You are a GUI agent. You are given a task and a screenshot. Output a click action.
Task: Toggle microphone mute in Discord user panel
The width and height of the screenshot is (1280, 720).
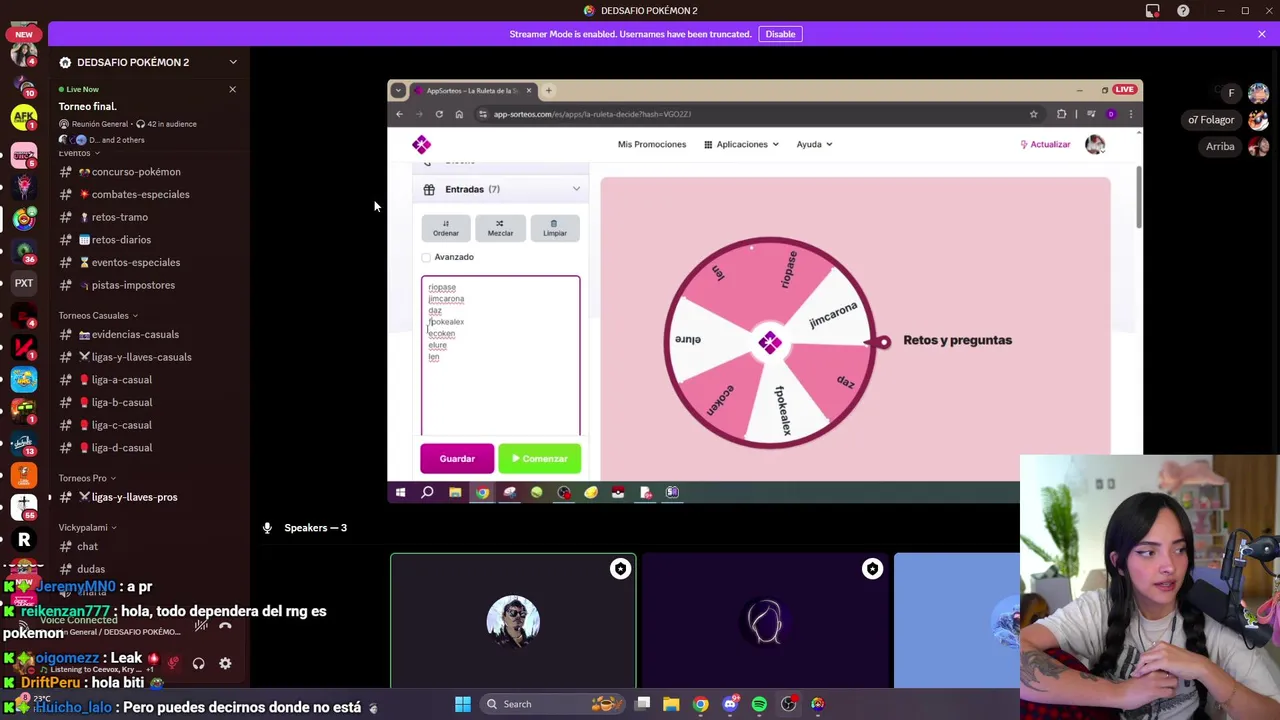(173, 663)
